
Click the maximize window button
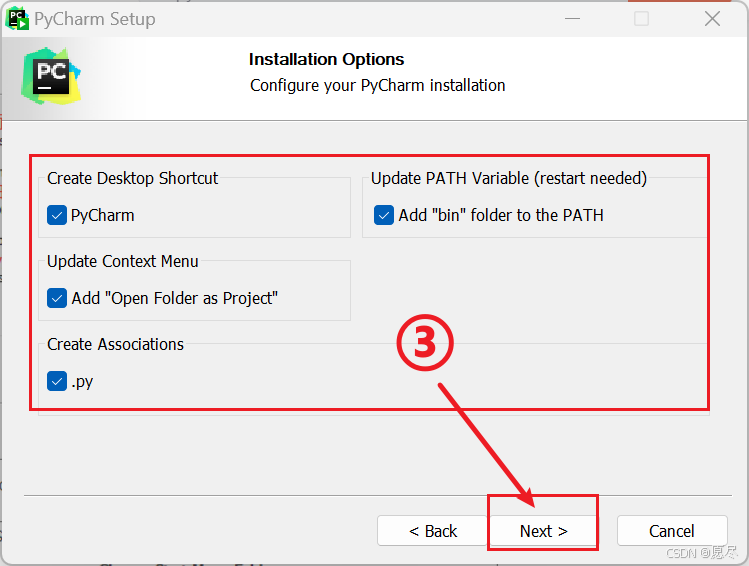click(642, 19)
